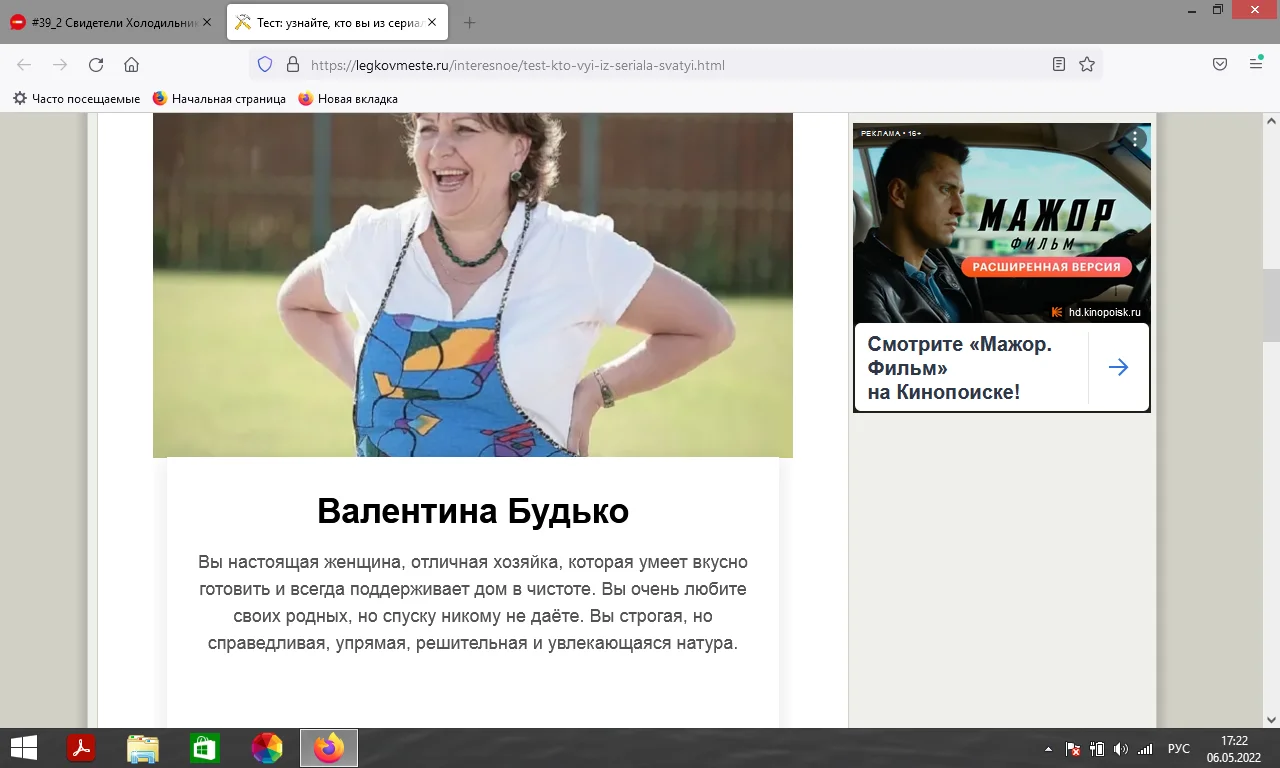Viewport: 1280px width, 768px height.
Task: Open Adobe Acrobat from the taskbar
Action: tap(81, 747)
